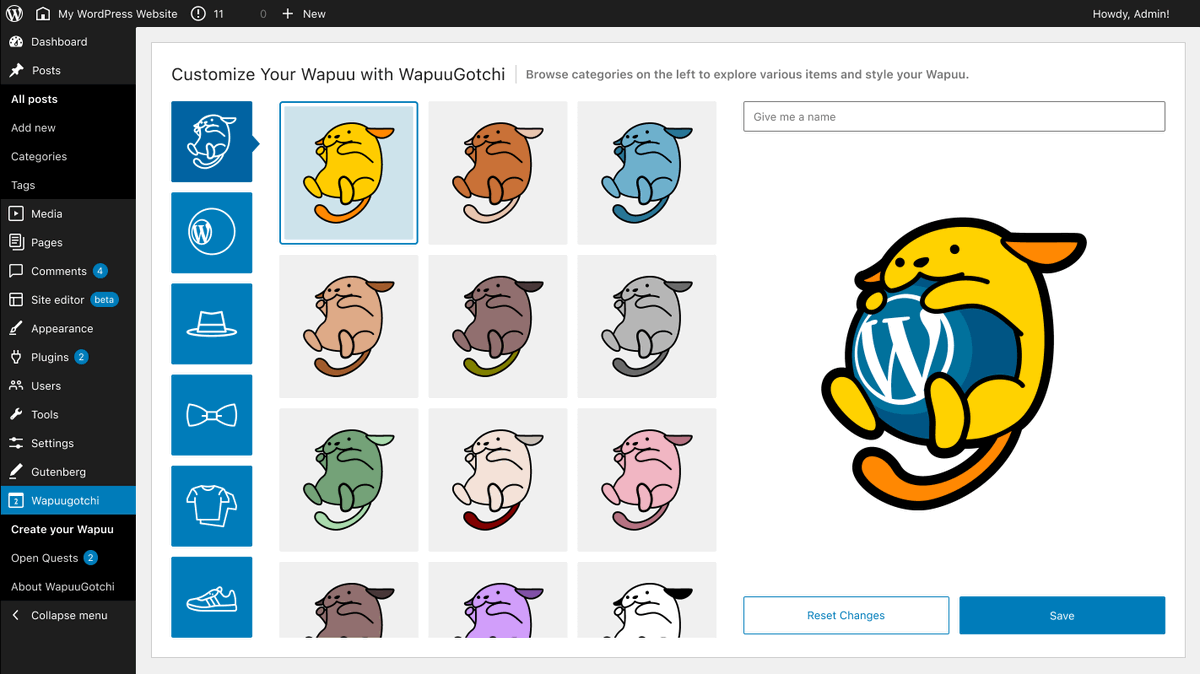Click the Reset Changes button
Viewport: 1200px width, 674px height.
tap(846, 615)
